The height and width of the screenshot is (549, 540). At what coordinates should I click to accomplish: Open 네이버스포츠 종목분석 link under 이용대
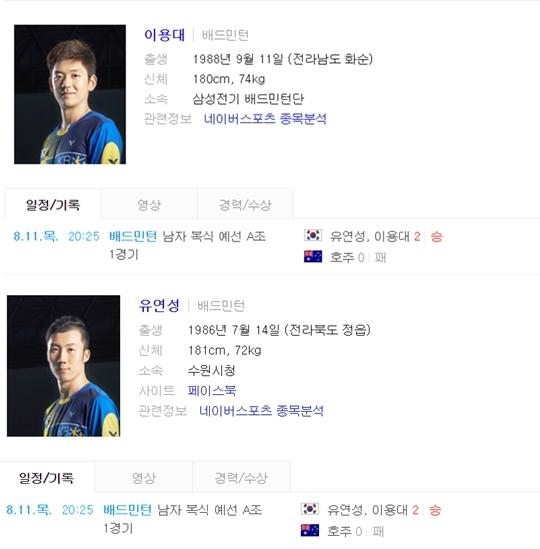pyautogui.click(x=265, y=119)
